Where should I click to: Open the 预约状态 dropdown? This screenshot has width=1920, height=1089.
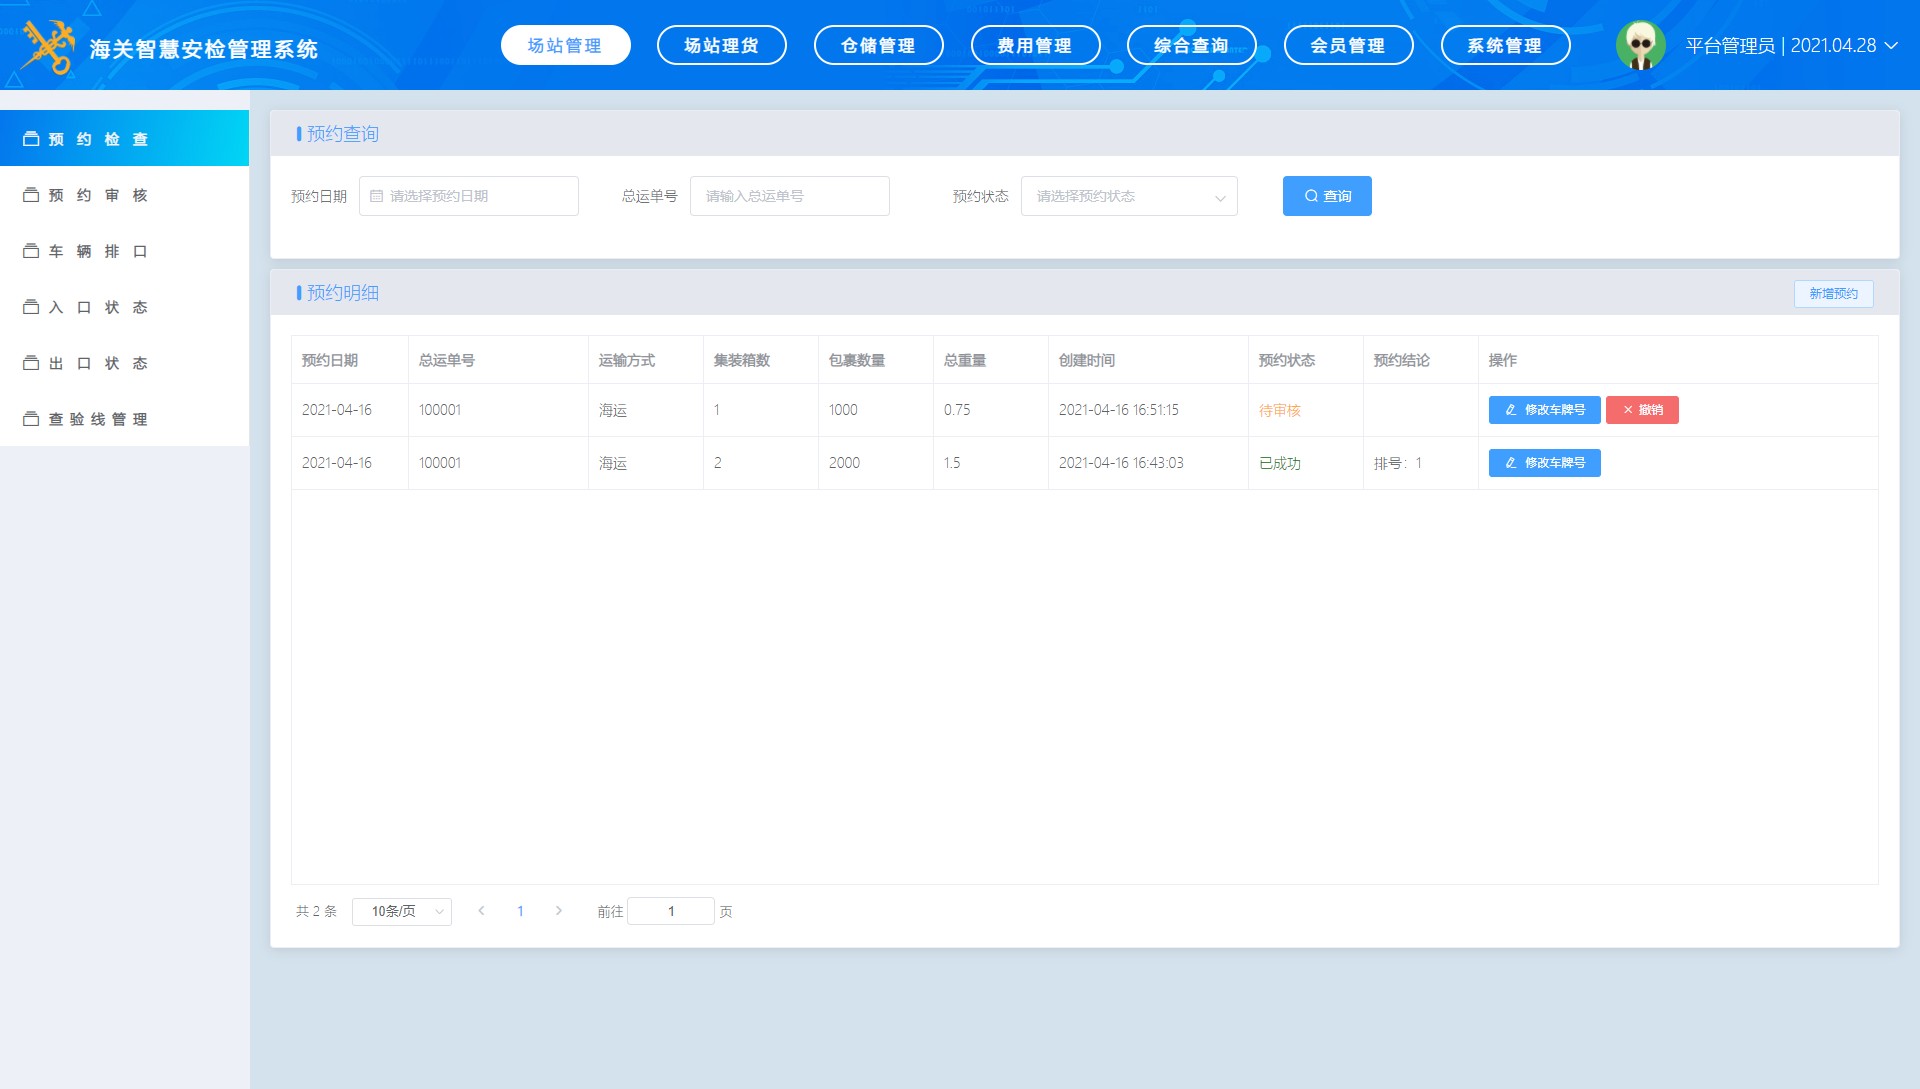click(1128, 196)
